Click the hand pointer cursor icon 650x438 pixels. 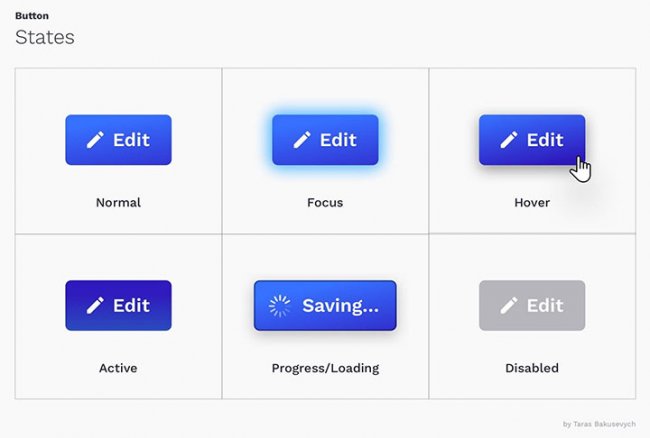(580, 167)
